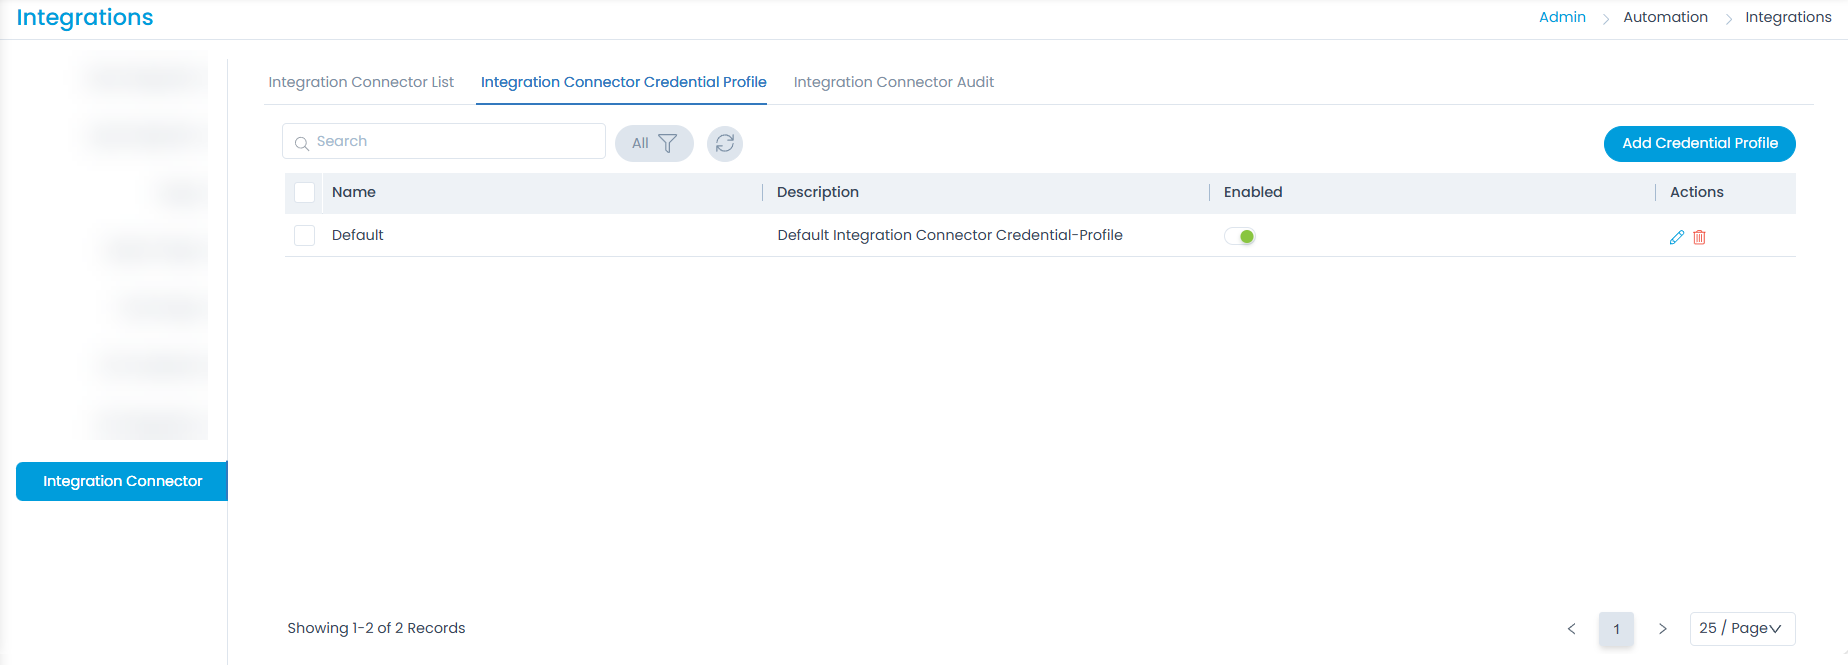Click the red trash delete icon
The image size is (1848, 665).
tap(1699, 237)
